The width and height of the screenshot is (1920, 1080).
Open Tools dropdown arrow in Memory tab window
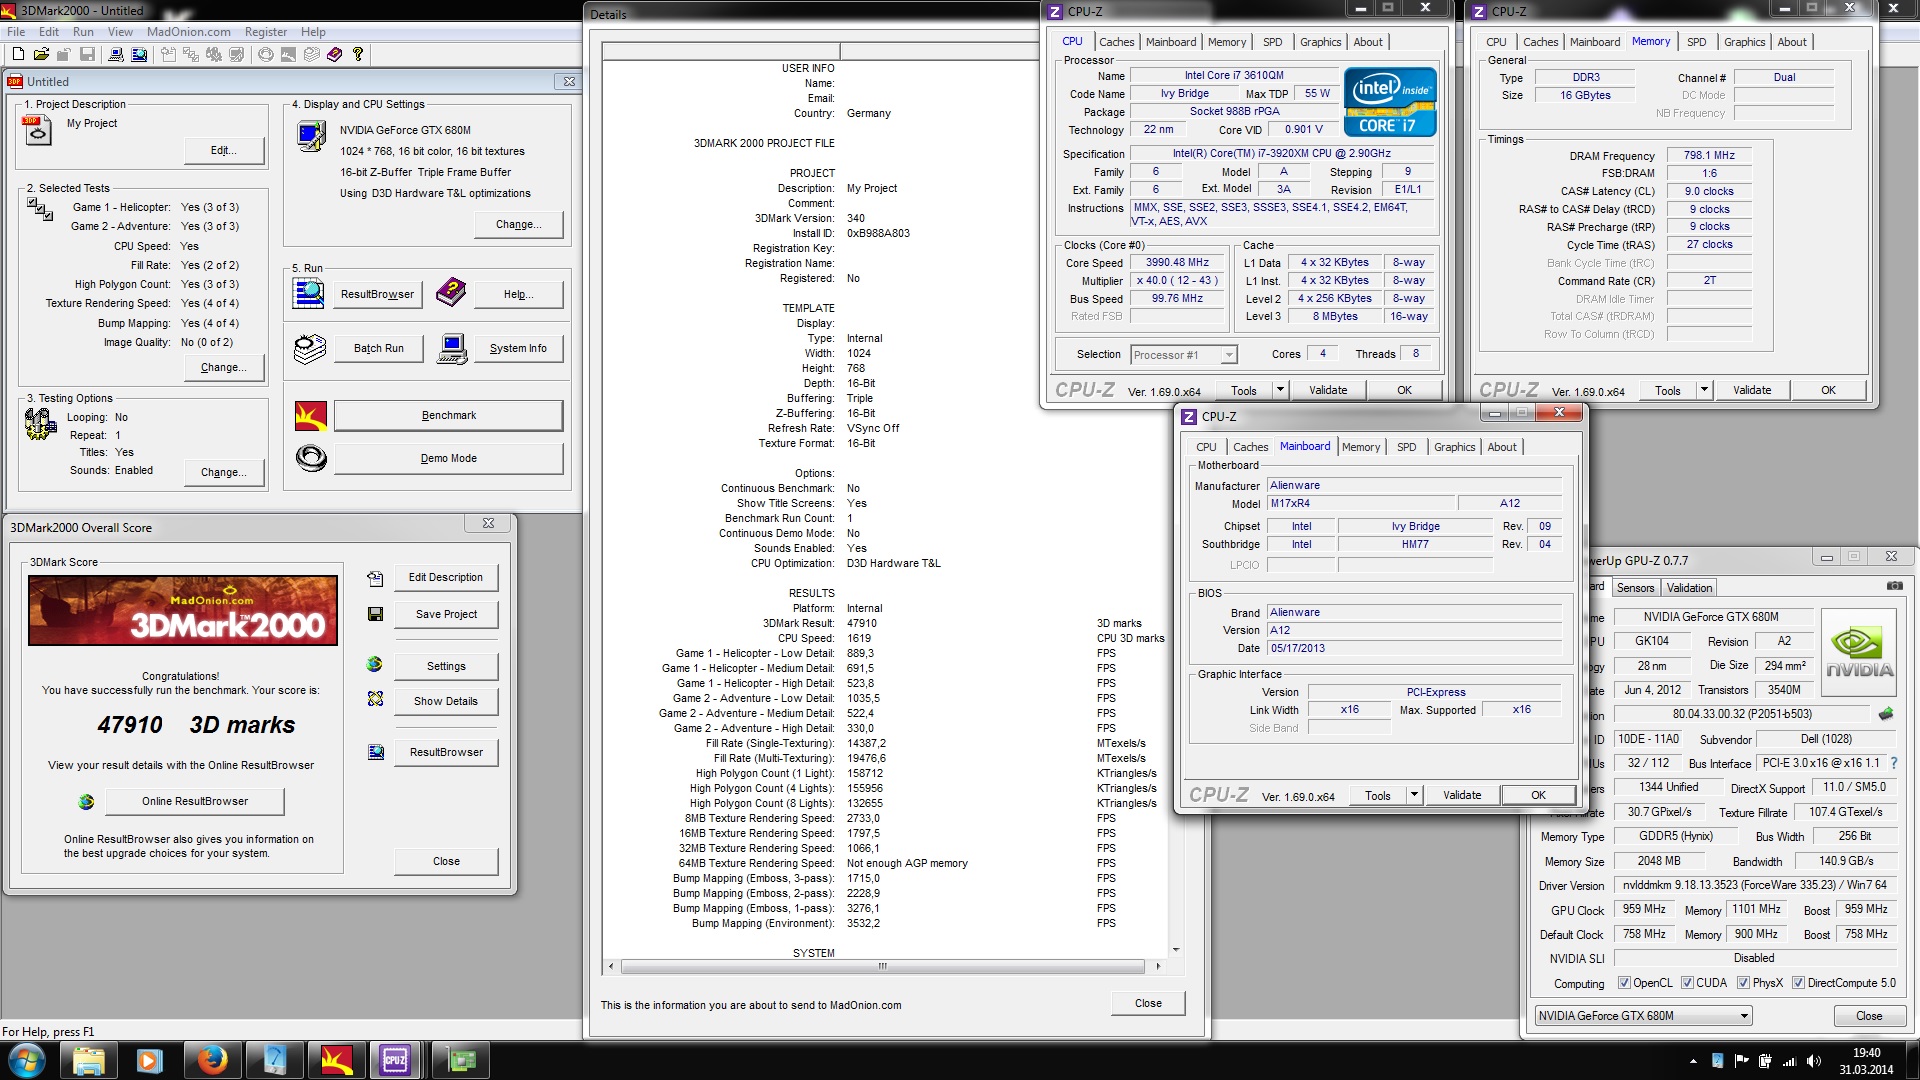(x=1704, y=390)
